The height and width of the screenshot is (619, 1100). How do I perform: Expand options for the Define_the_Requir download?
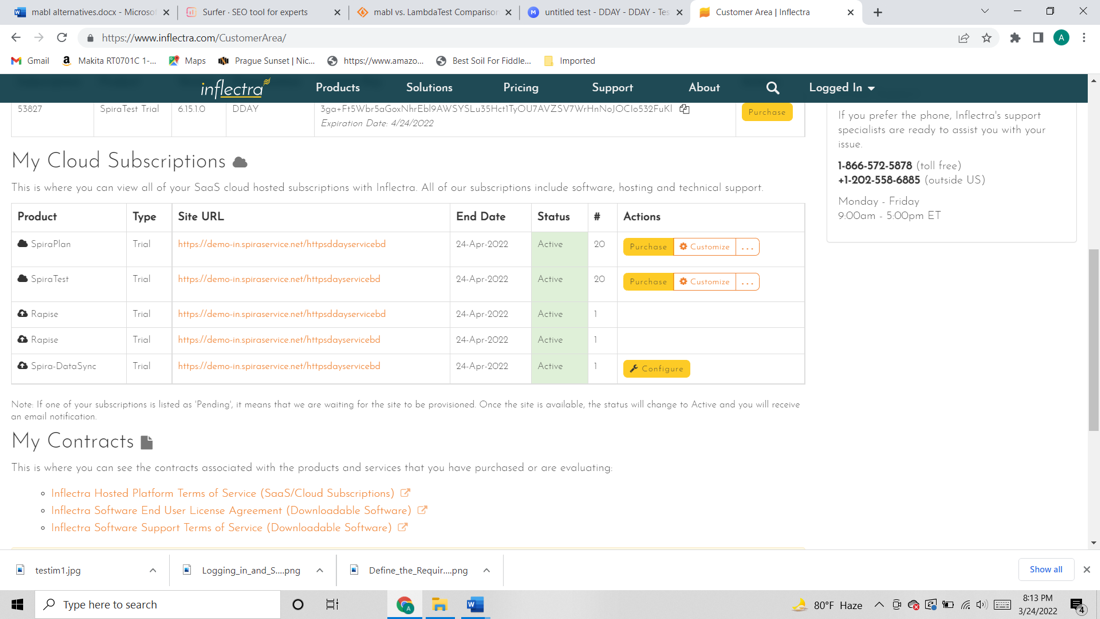tap(486, 571)
